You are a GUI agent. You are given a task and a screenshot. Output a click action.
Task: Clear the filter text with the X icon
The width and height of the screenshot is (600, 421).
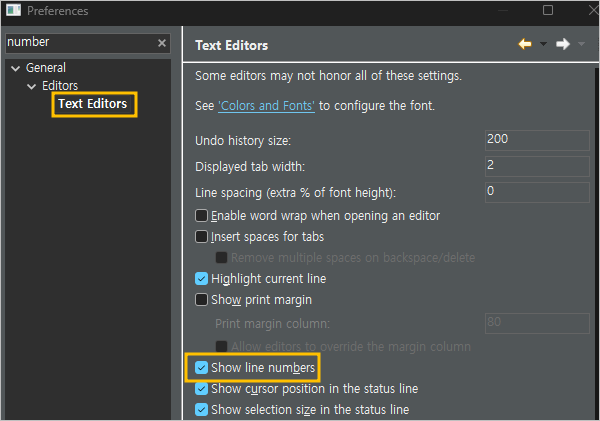162,43
